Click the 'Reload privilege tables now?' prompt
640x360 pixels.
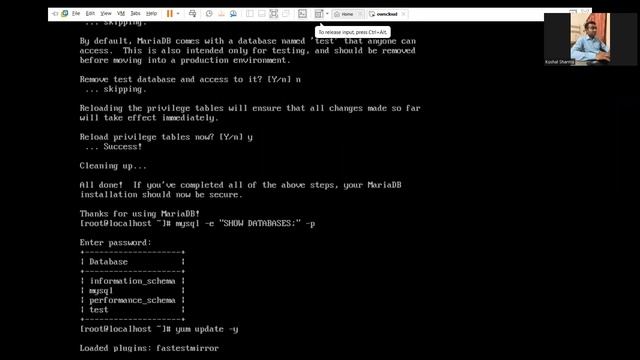tap(166, 137)
